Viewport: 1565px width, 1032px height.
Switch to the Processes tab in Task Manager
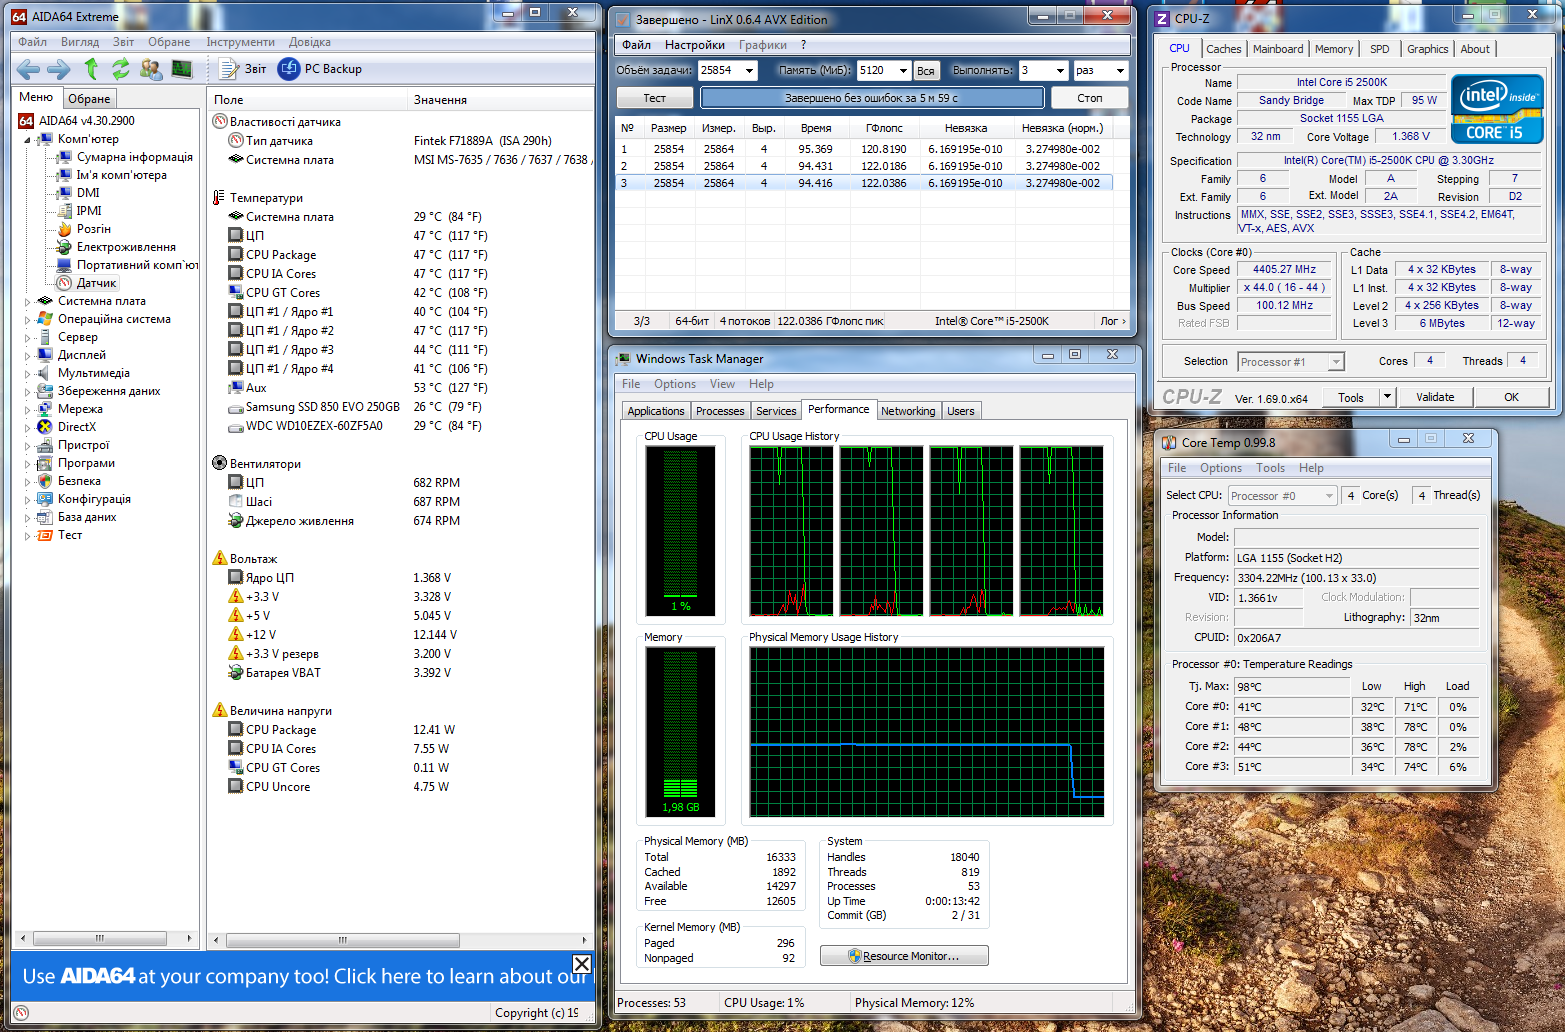[720, 411]
